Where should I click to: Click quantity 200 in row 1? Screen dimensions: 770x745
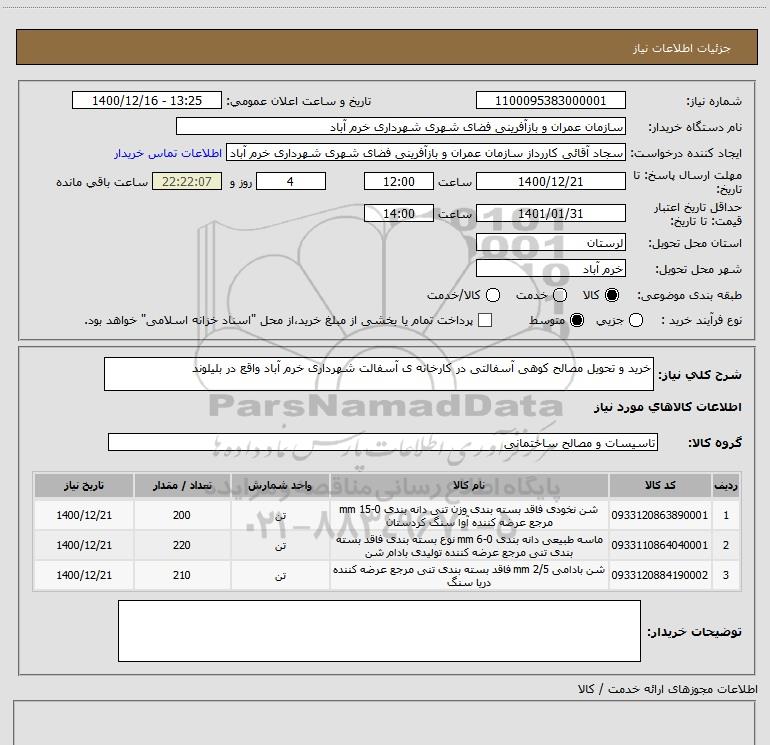click(182, 515)
